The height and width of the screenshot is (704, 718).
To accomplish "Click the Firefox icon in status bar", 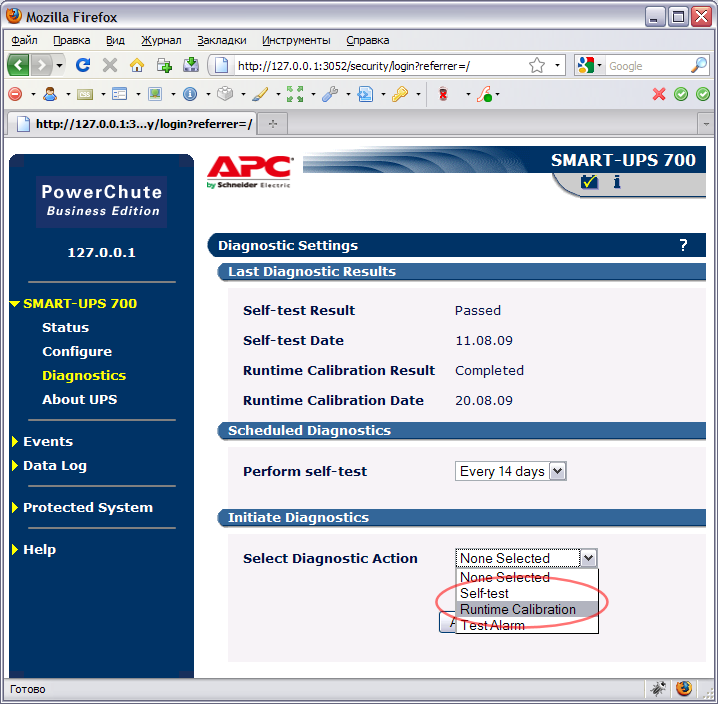I will 684,688.
